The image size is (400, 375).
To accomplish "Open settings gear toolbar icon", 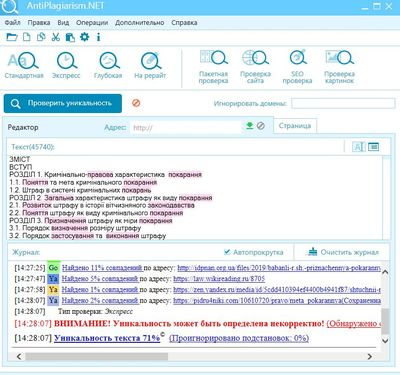I will click(85, 37).
